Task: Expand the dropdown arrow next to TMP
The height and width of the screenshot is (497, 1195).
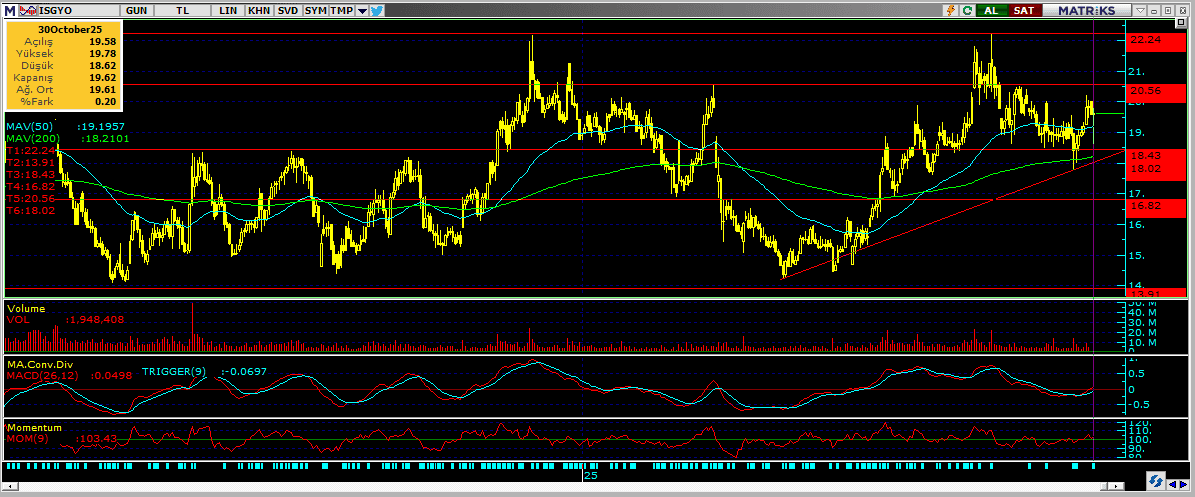Action: click(x=361, y=10)
